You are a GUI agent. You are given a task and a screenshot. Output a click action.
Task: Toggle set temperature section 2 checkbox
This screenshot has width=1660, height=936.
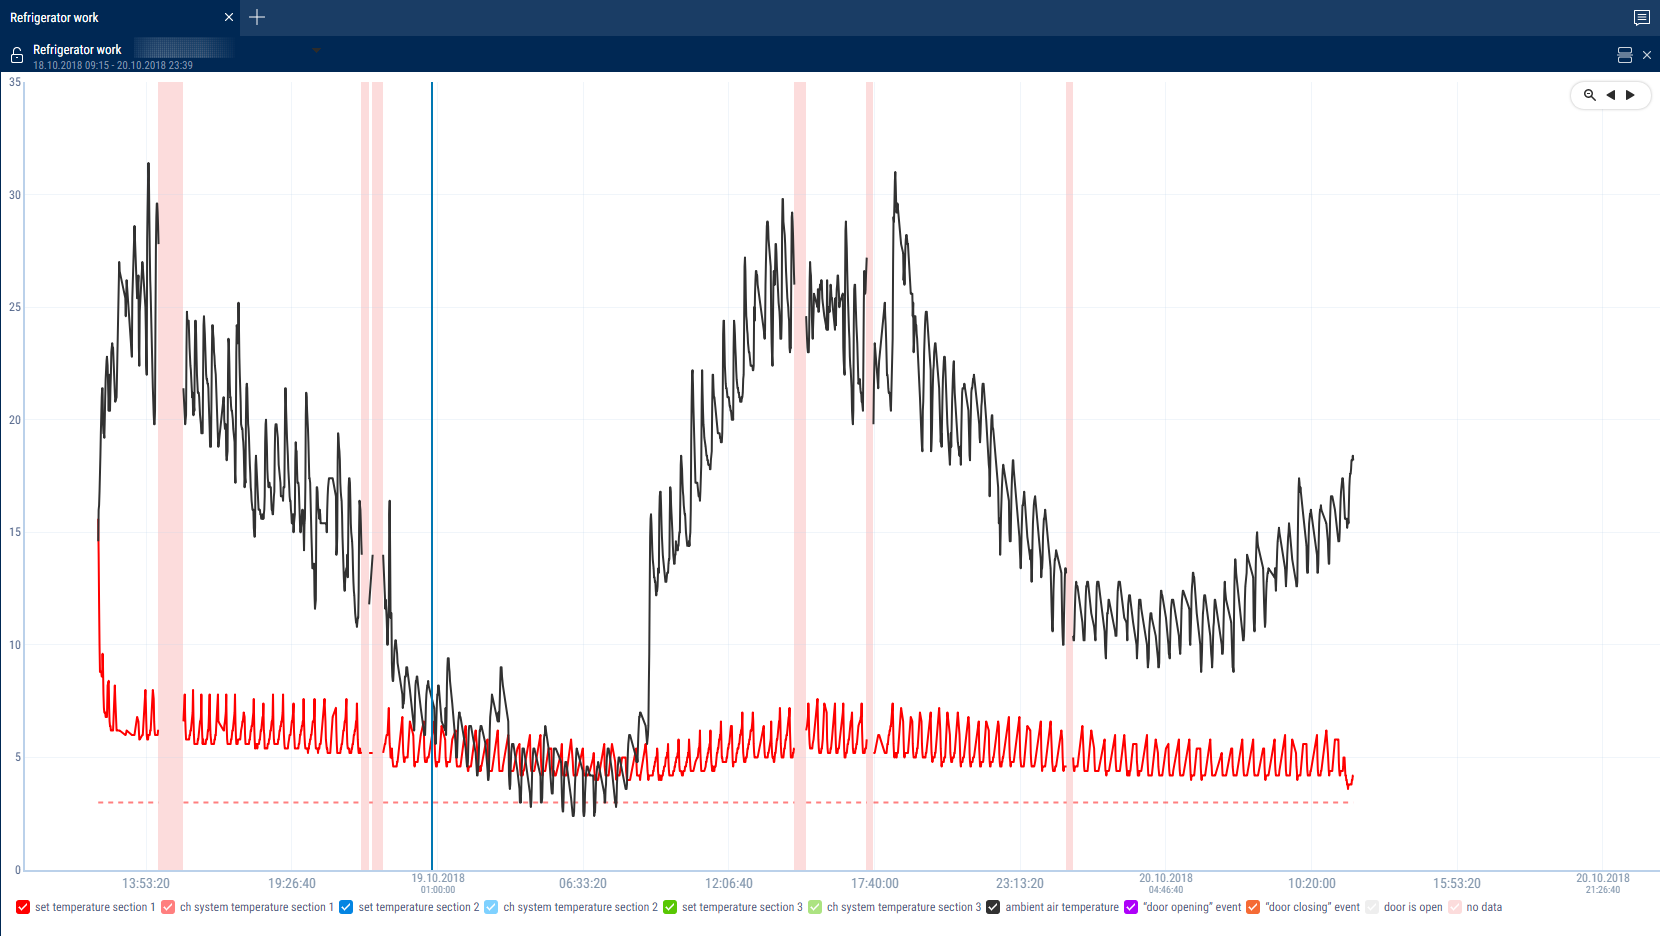coord(346,907)
